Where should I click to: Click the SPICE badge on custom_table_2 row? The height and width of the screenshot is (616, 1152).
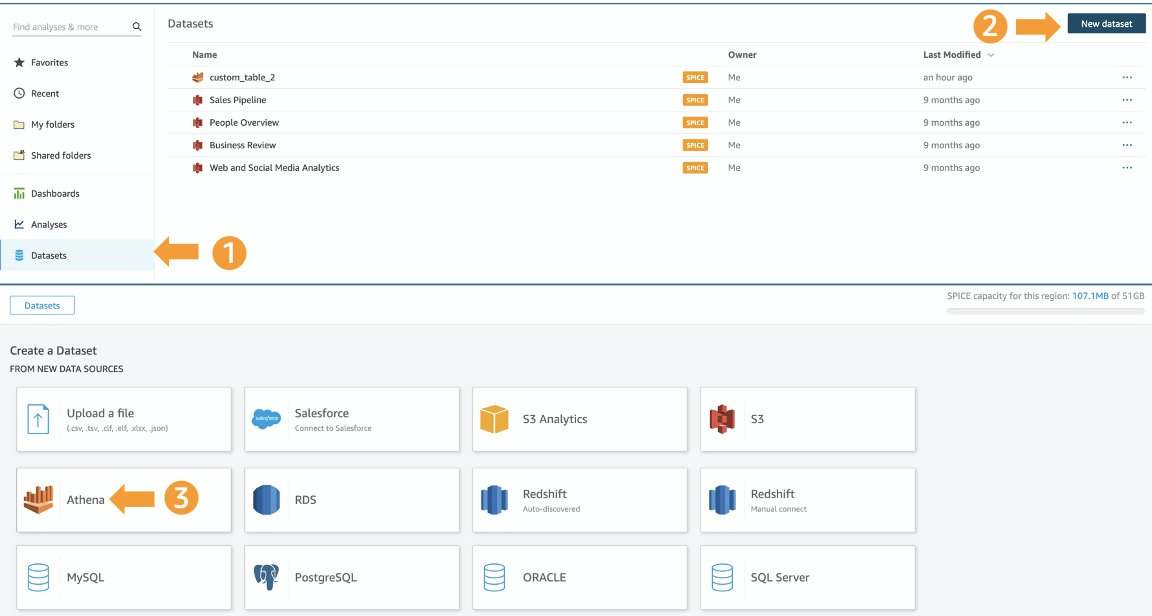point(695,77)
